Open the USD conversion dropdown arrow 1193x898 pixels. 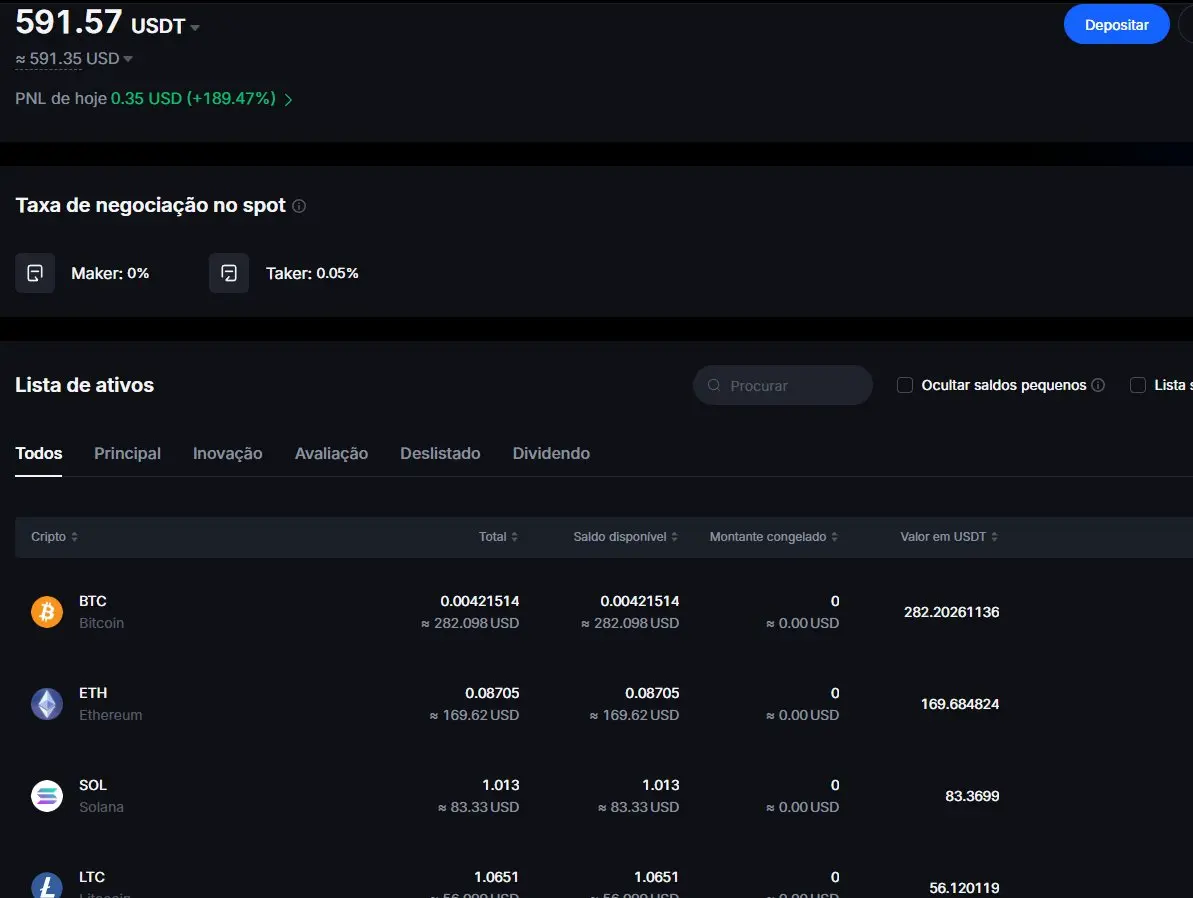pos(128,59)
